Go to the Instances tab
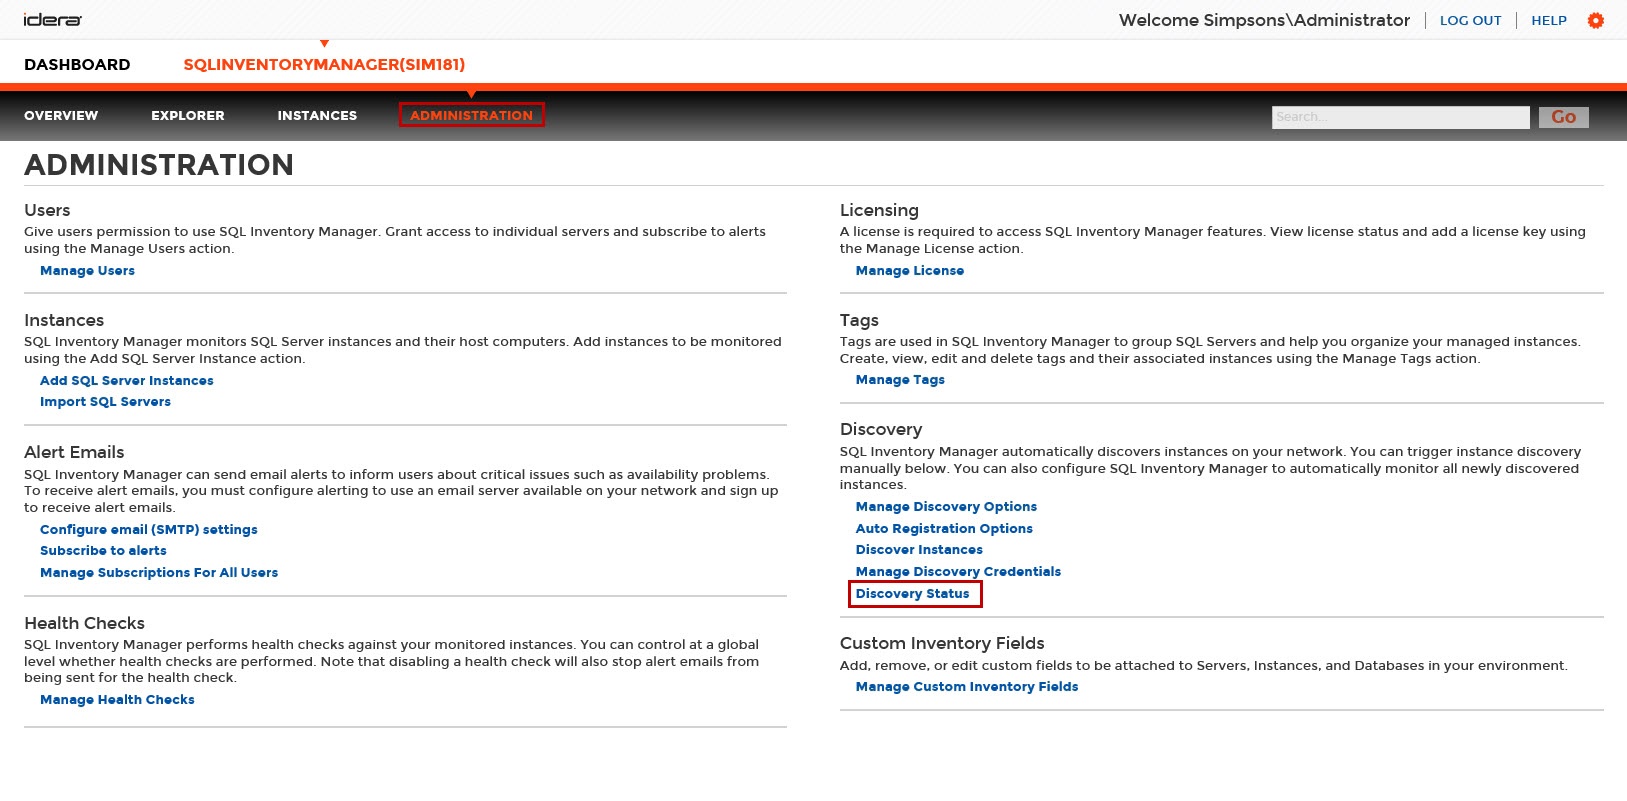The height and width of the screenshot is (801, 1627). [317, 115]
